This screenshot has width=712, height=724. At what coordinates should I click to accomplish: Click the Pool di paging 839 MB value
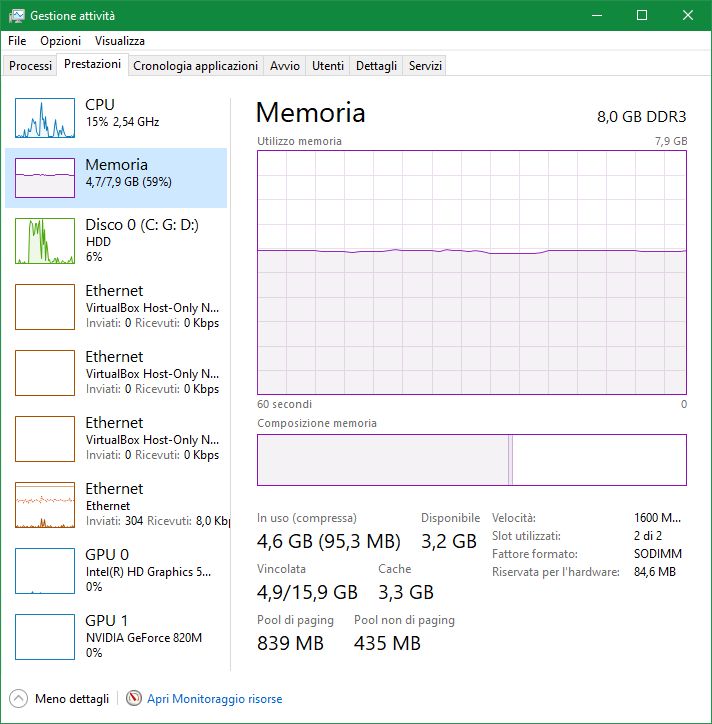290,643
